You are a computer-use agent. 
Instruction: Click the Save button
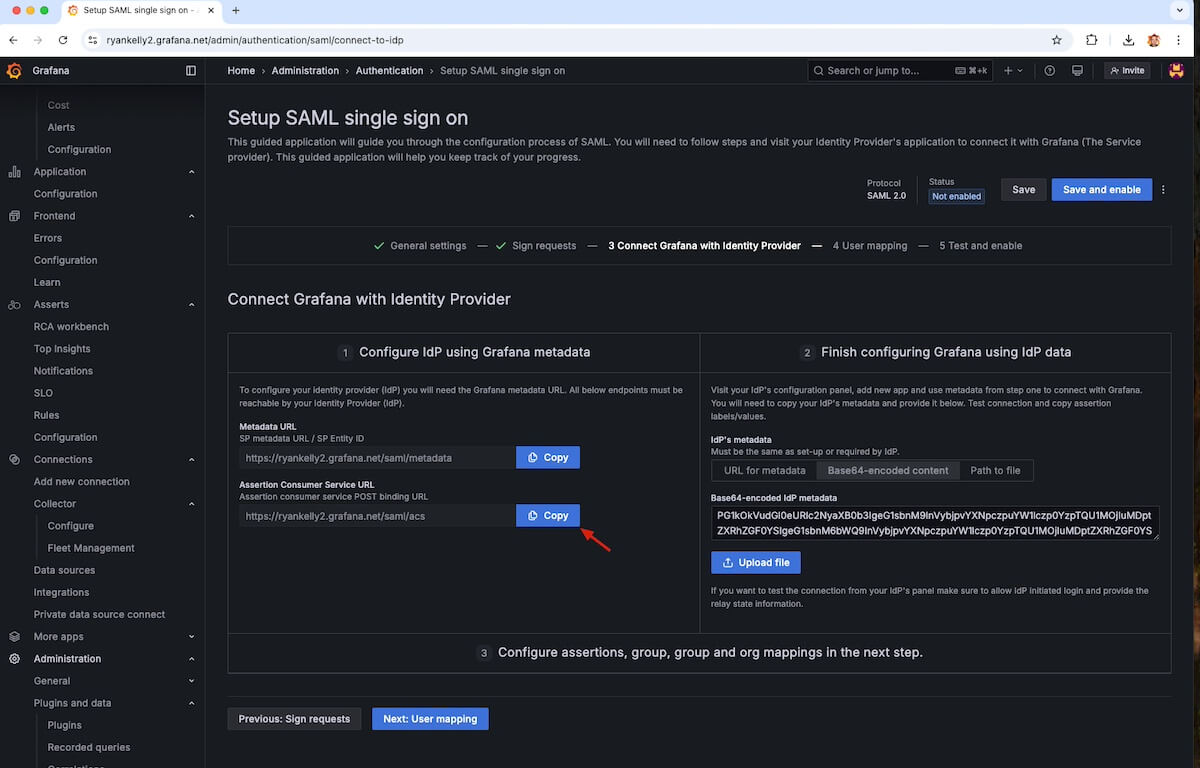pyautogui.click(x=1023, y=189)
